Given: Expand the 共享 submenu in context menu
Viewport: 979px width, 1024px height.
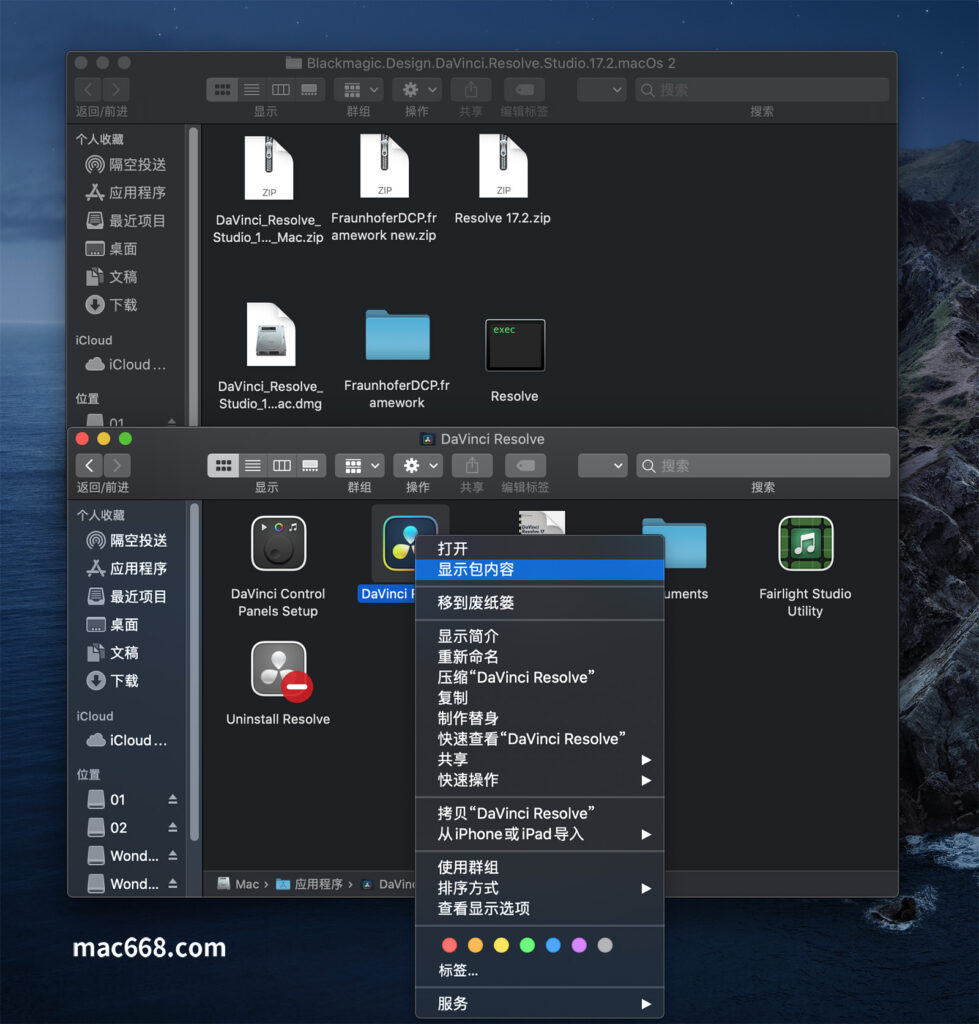Looking at the screenshot, I should (x=539, y=760).
